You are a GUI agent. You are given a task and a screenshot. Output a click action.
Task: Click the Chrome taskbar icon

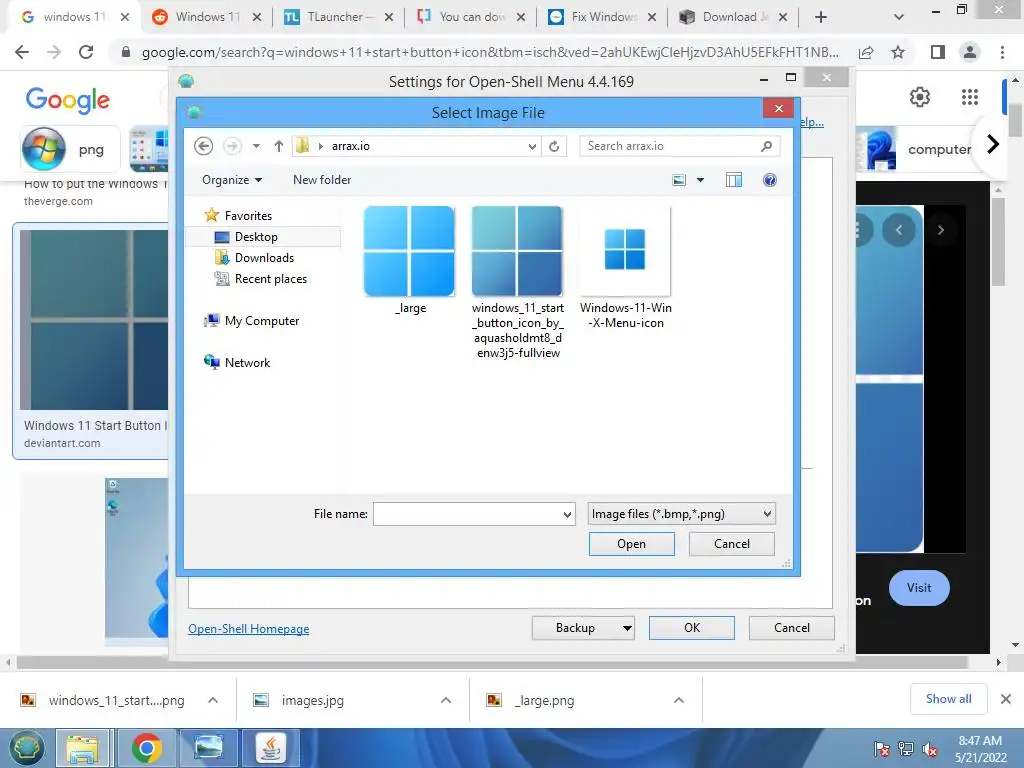point(146,748)
